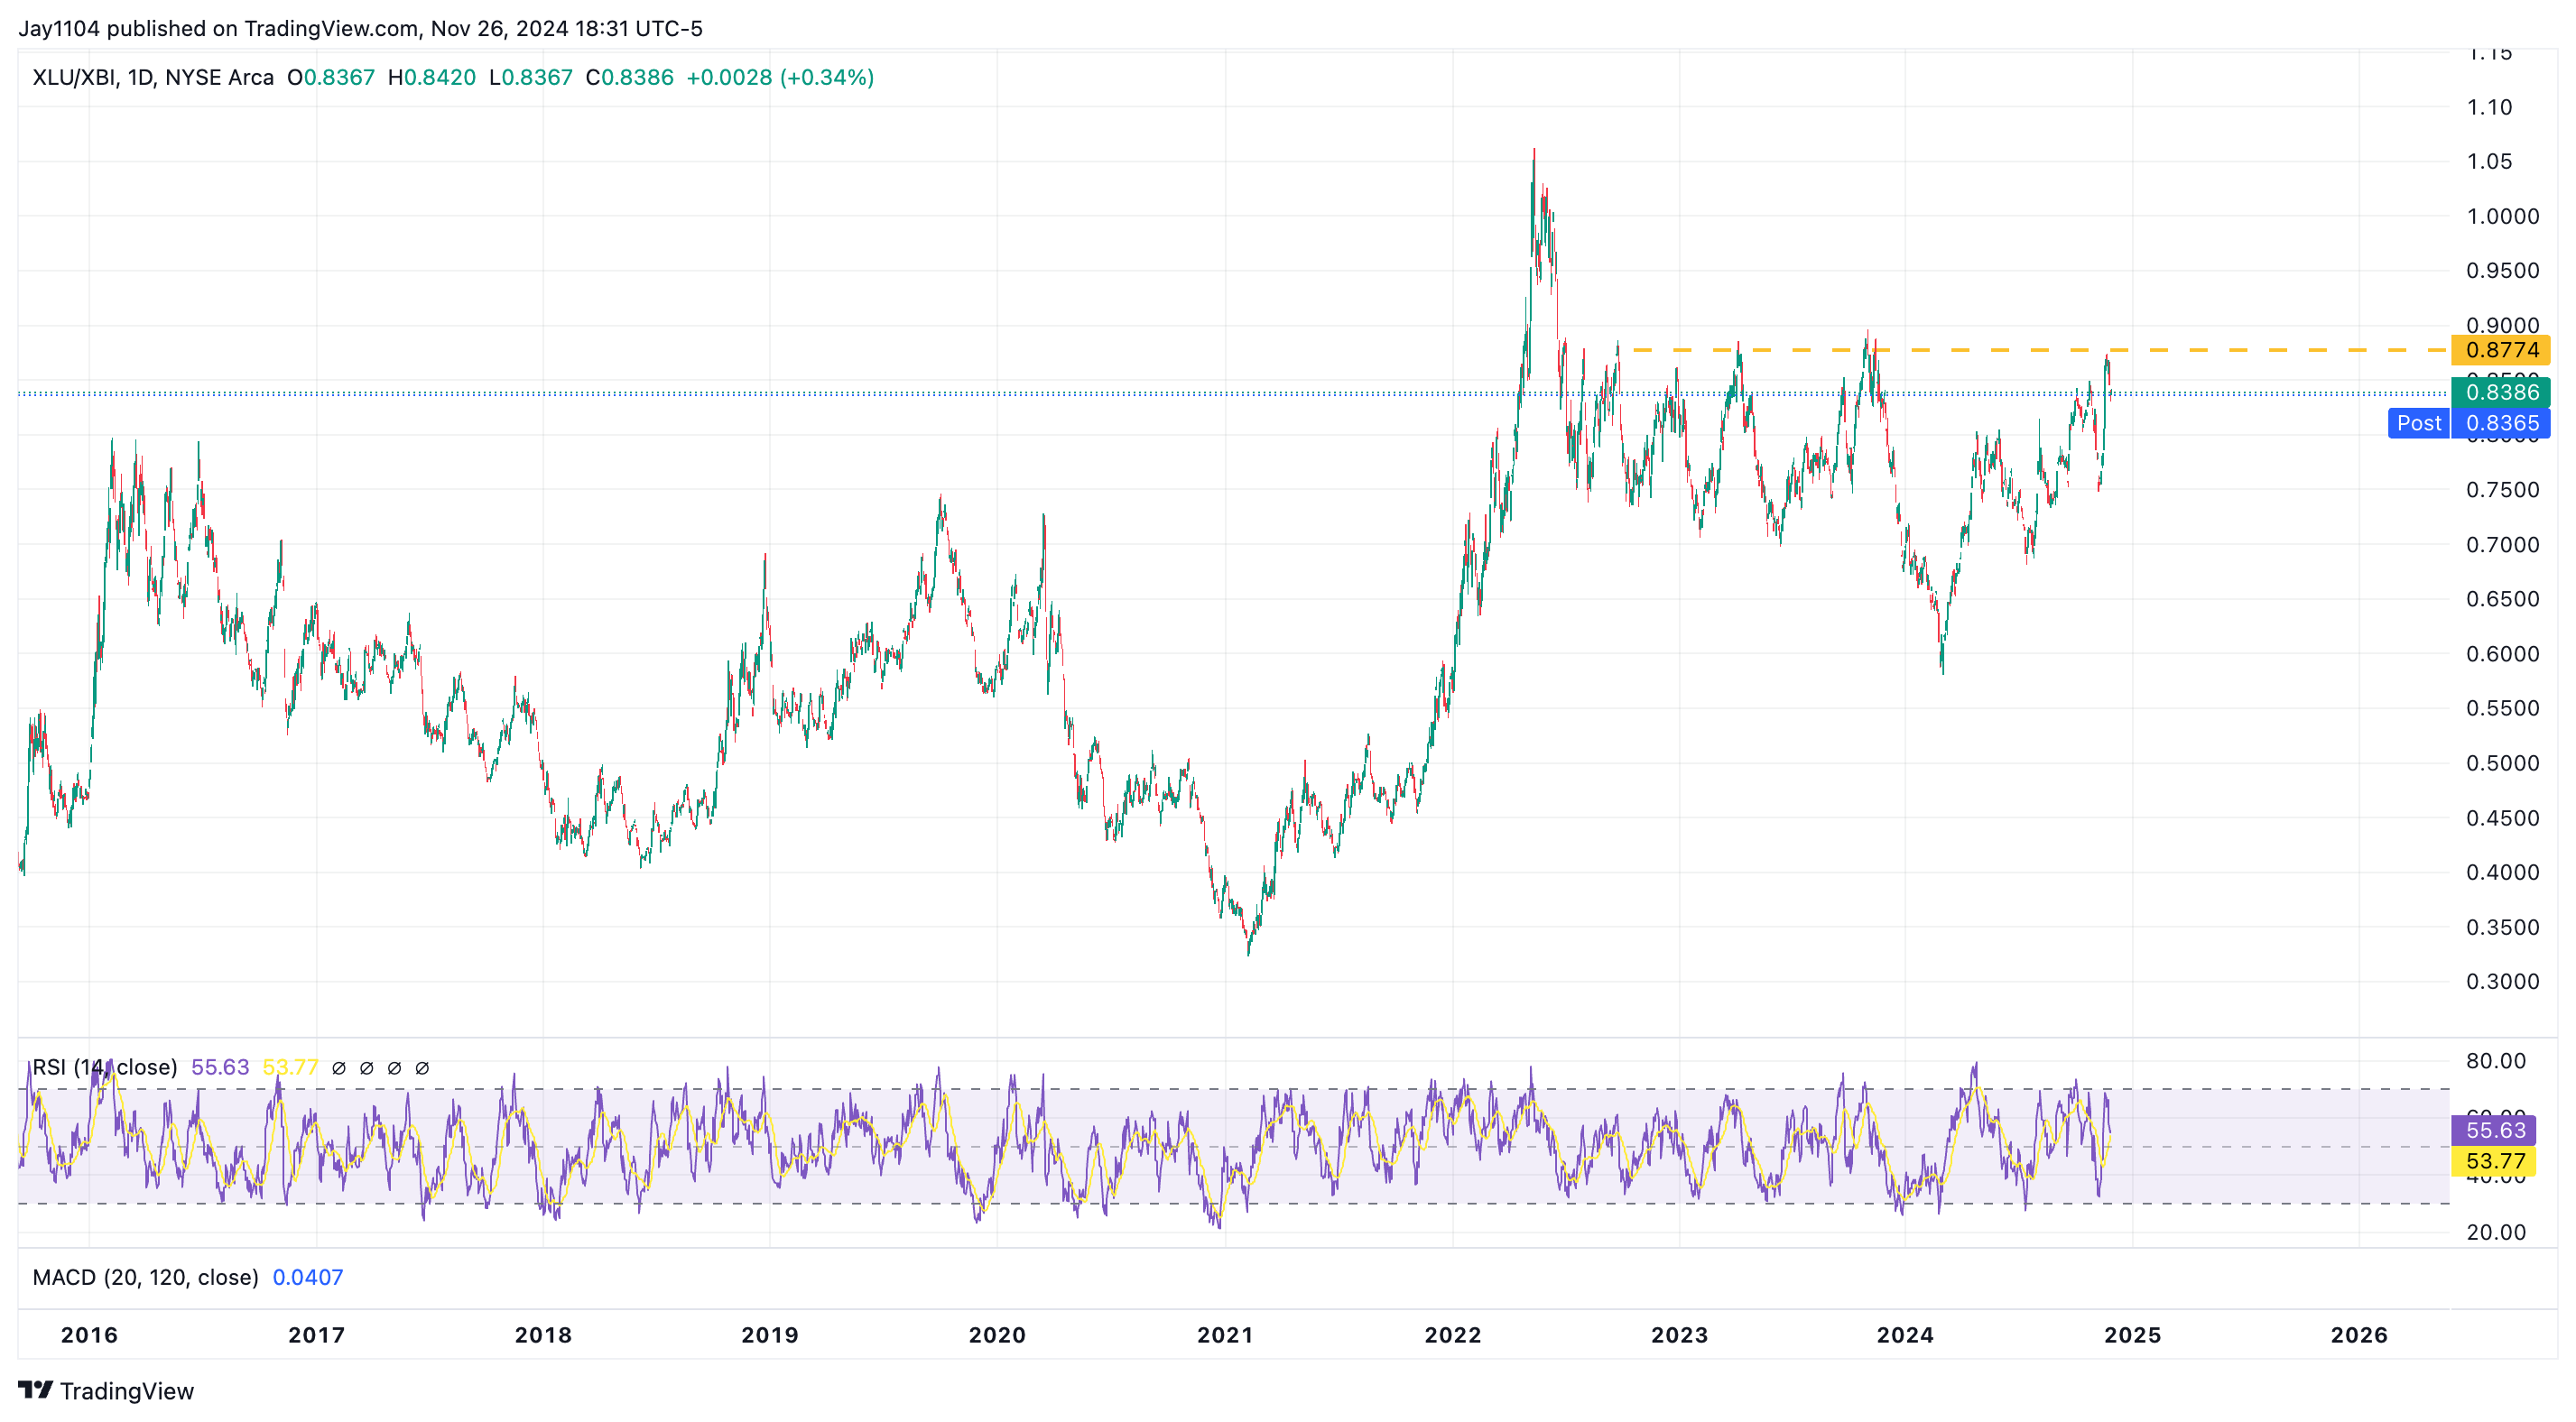
Task: Click the 0.3000 price axis label
Action: (2502, 982)
